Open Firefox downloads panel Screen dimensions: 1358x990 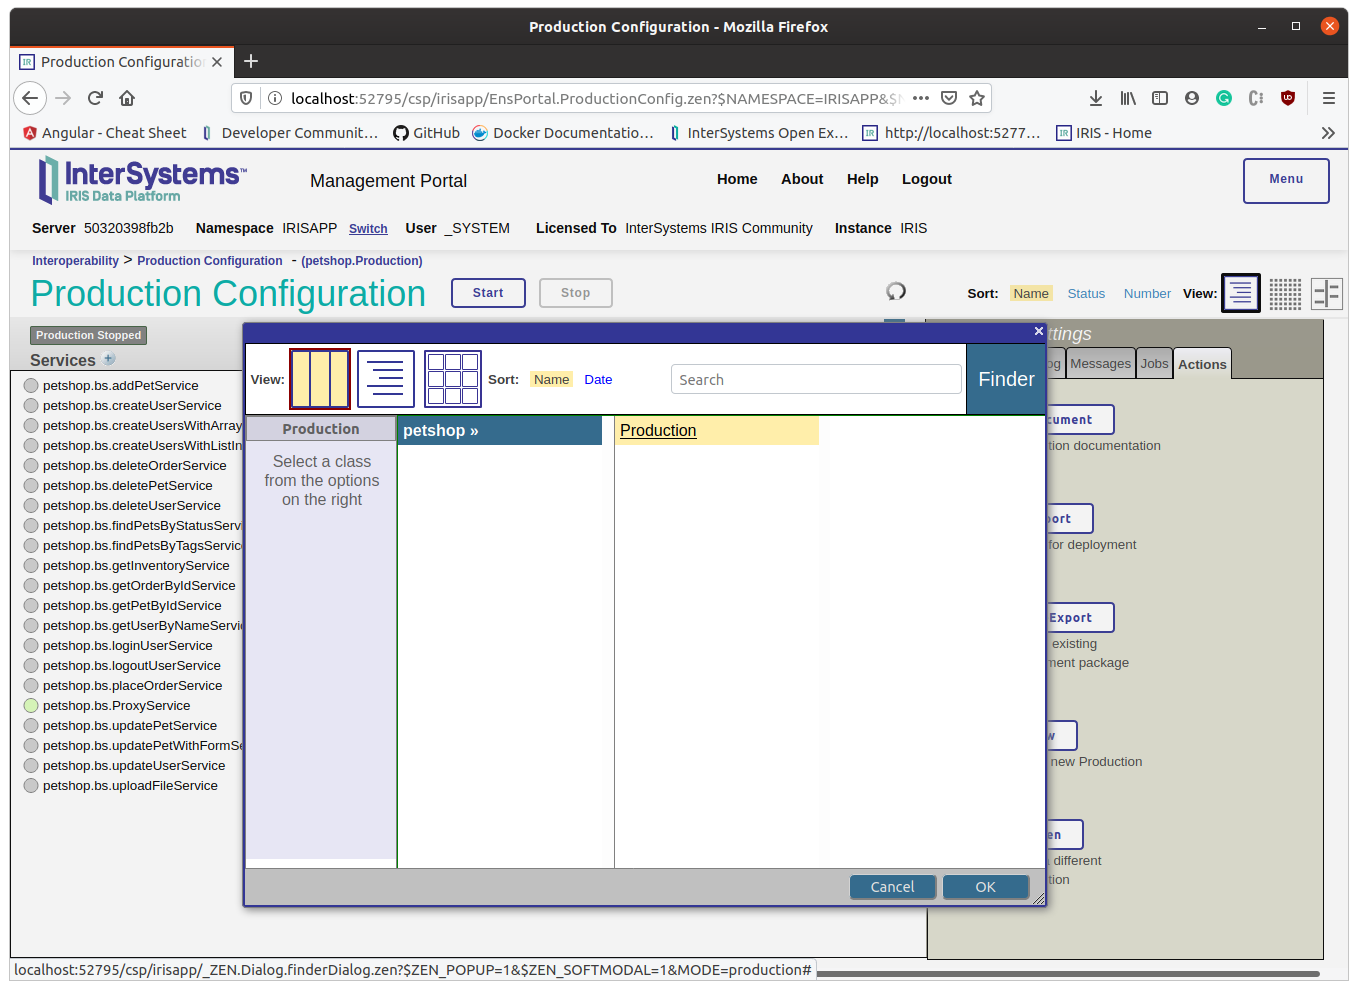[1096, 98]
